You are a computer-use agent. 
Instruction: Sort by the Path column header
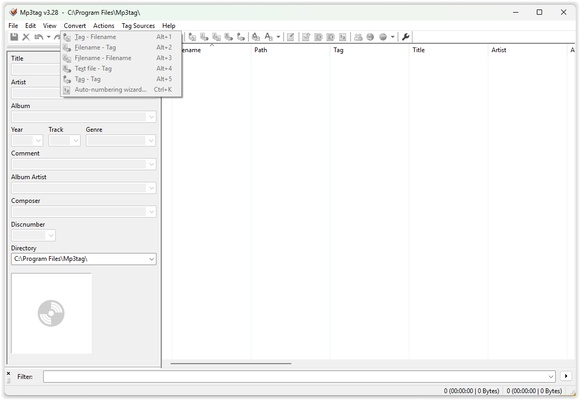290,50
